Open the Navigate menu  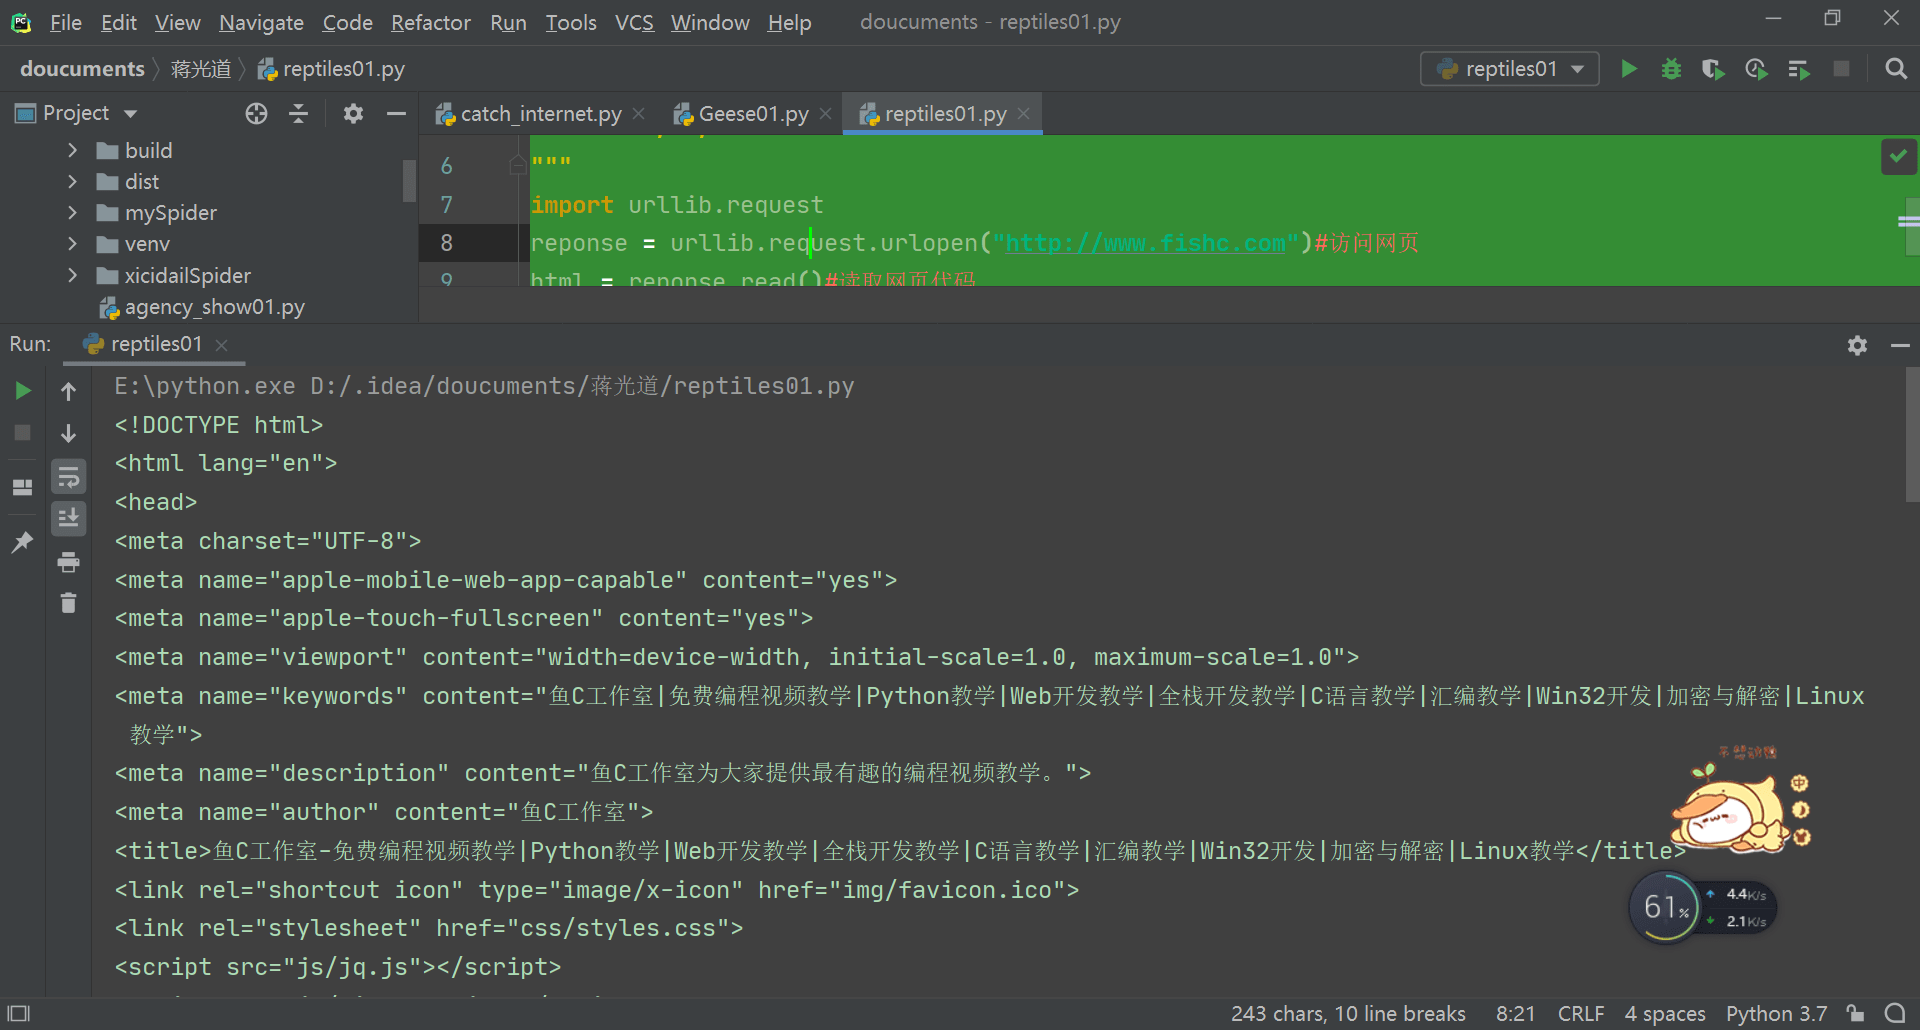pos(261,22)
